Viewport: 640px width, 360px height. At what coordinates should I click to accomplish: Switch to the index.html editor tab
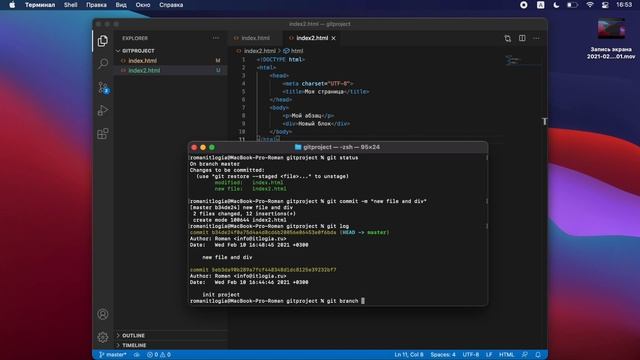[x=255, y=38]
